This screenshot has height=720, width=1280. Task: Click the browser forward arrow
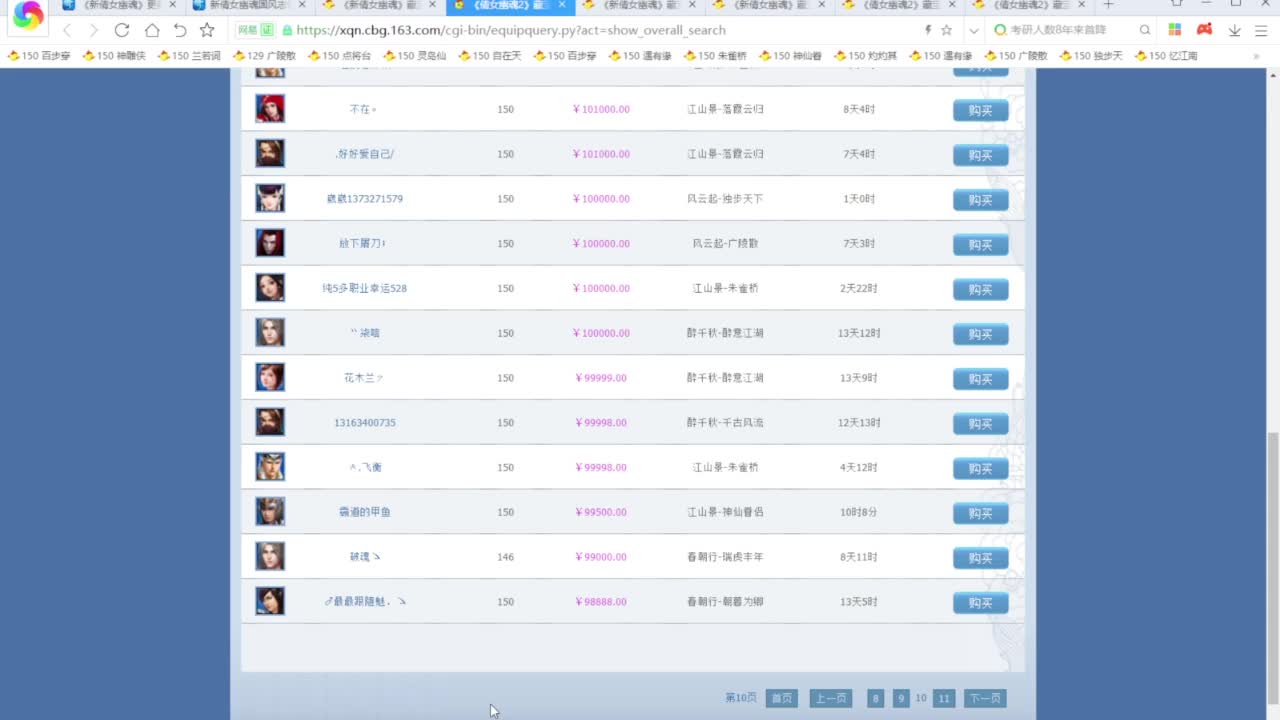(94, 30)
